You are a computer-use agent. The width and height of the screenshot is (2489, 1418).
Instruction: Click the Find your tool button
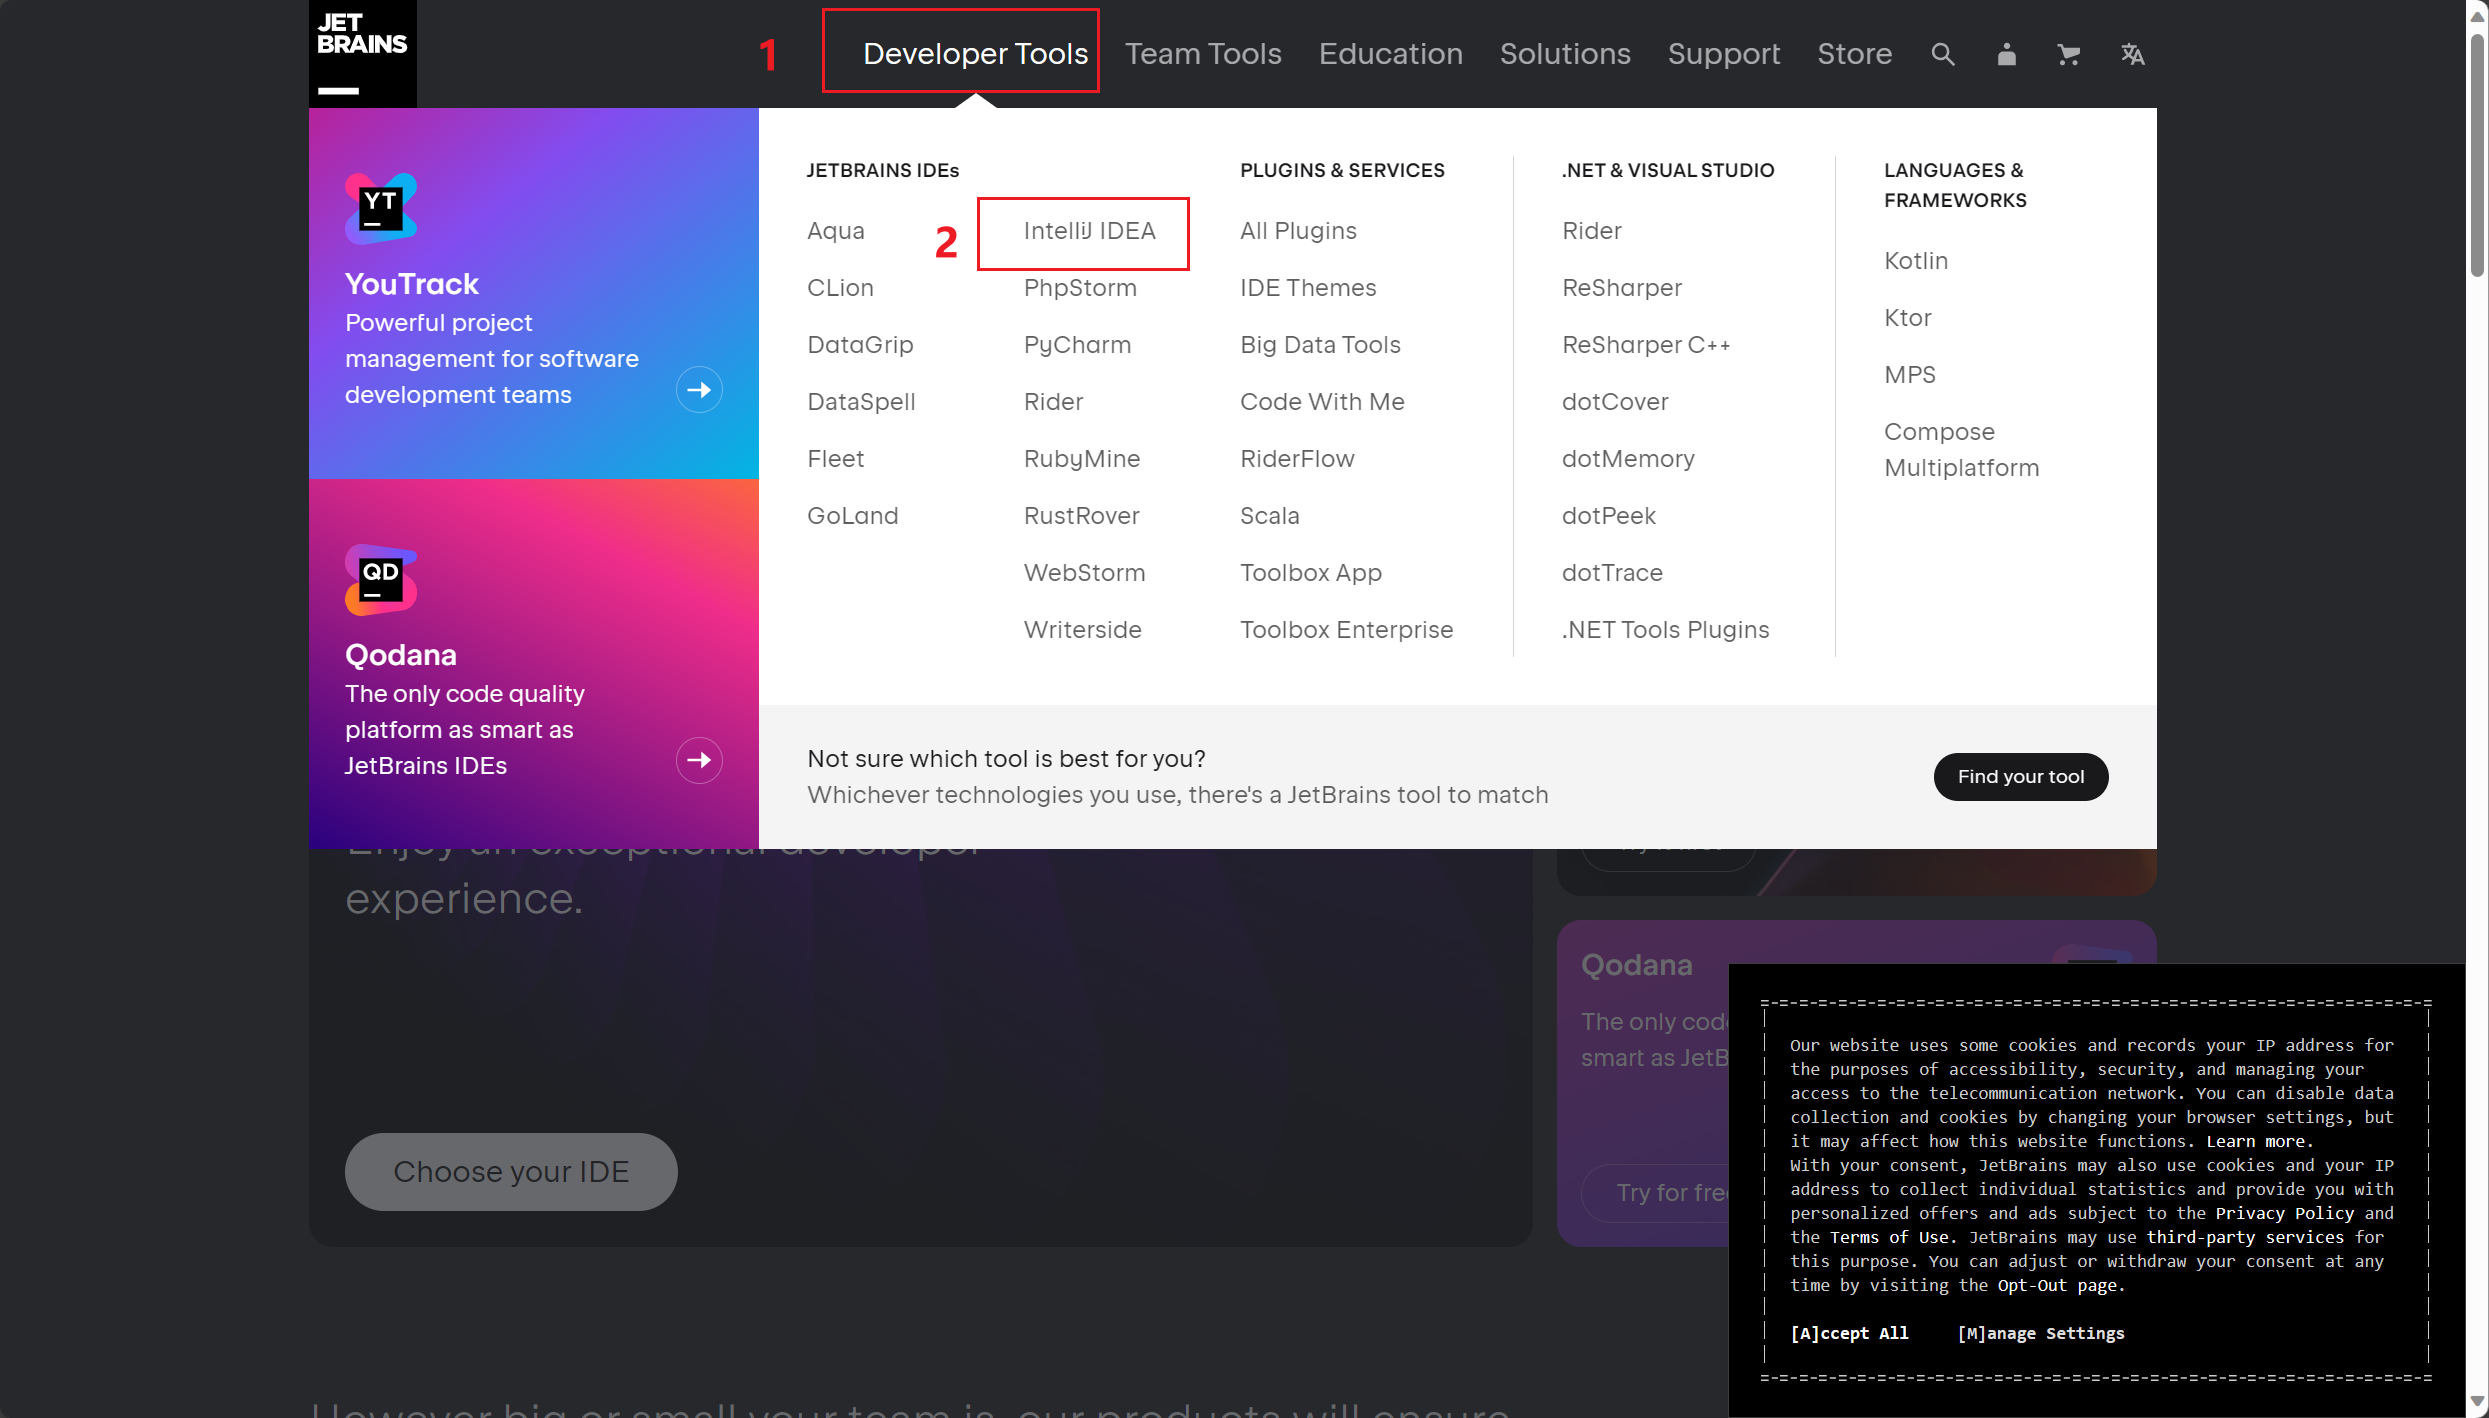pyautogui.click(x=2020, y=777)
